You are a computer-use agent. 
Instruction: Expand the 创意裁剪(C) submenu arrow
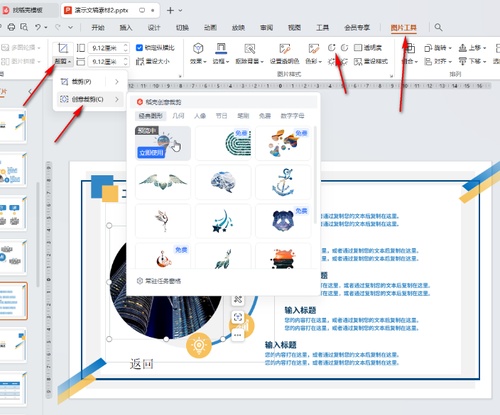[117, 99]
